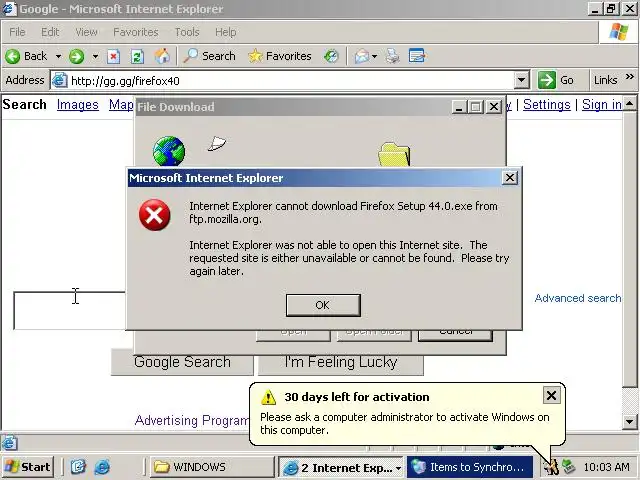Click the system clock 10:03 AM
Viewport: 640px width, 480px height.
(x=606, y=467)
